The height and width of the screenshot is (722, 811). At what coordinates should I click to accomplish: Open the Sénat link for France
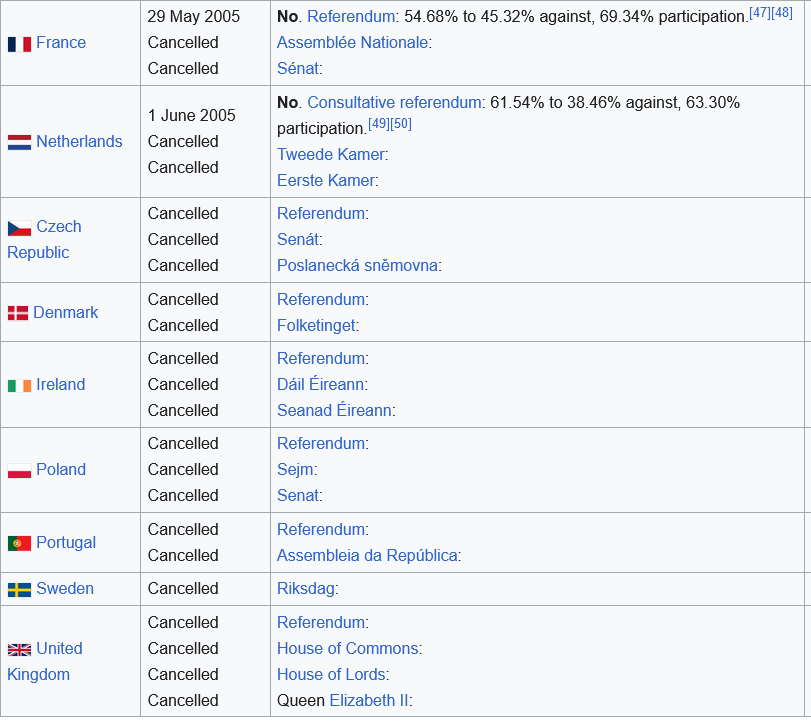[298, 68]
